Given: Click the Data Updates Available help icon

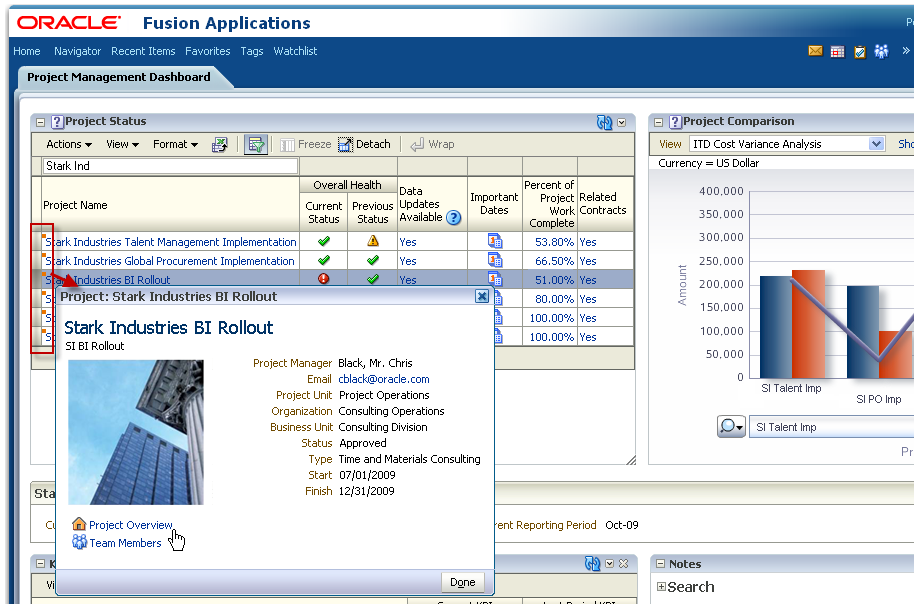Looking at the screenshot, I should click(453, 217).
